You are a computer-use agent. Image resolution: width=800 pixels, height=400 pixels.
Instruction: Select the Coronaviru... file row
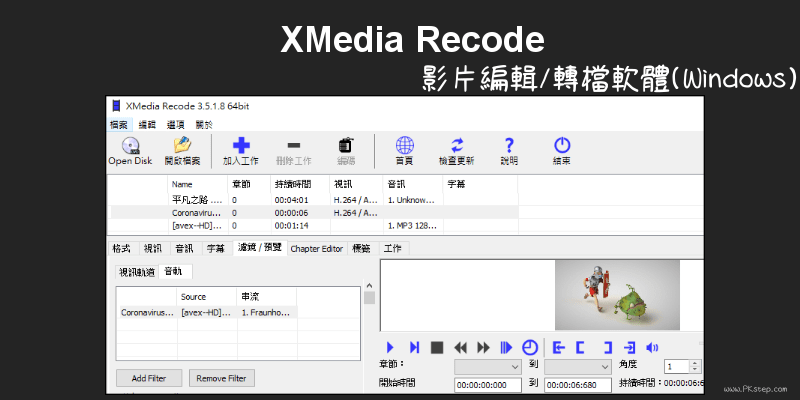pyautogui.click(x=314, y=213)
